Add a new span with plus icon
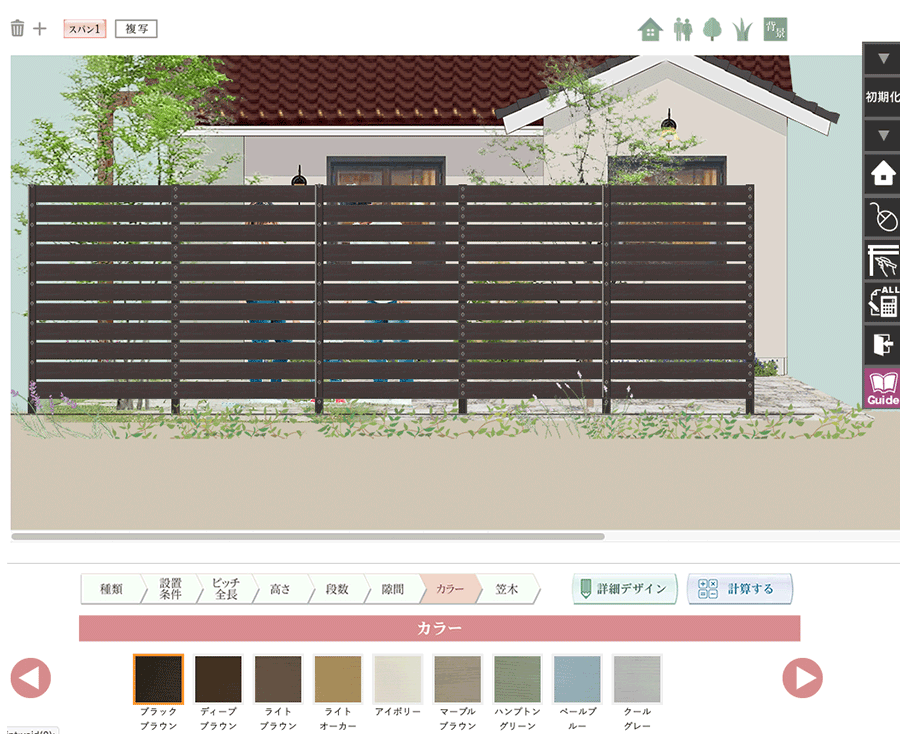Screen dimensions: 900x736 click(x=40, y=29)
